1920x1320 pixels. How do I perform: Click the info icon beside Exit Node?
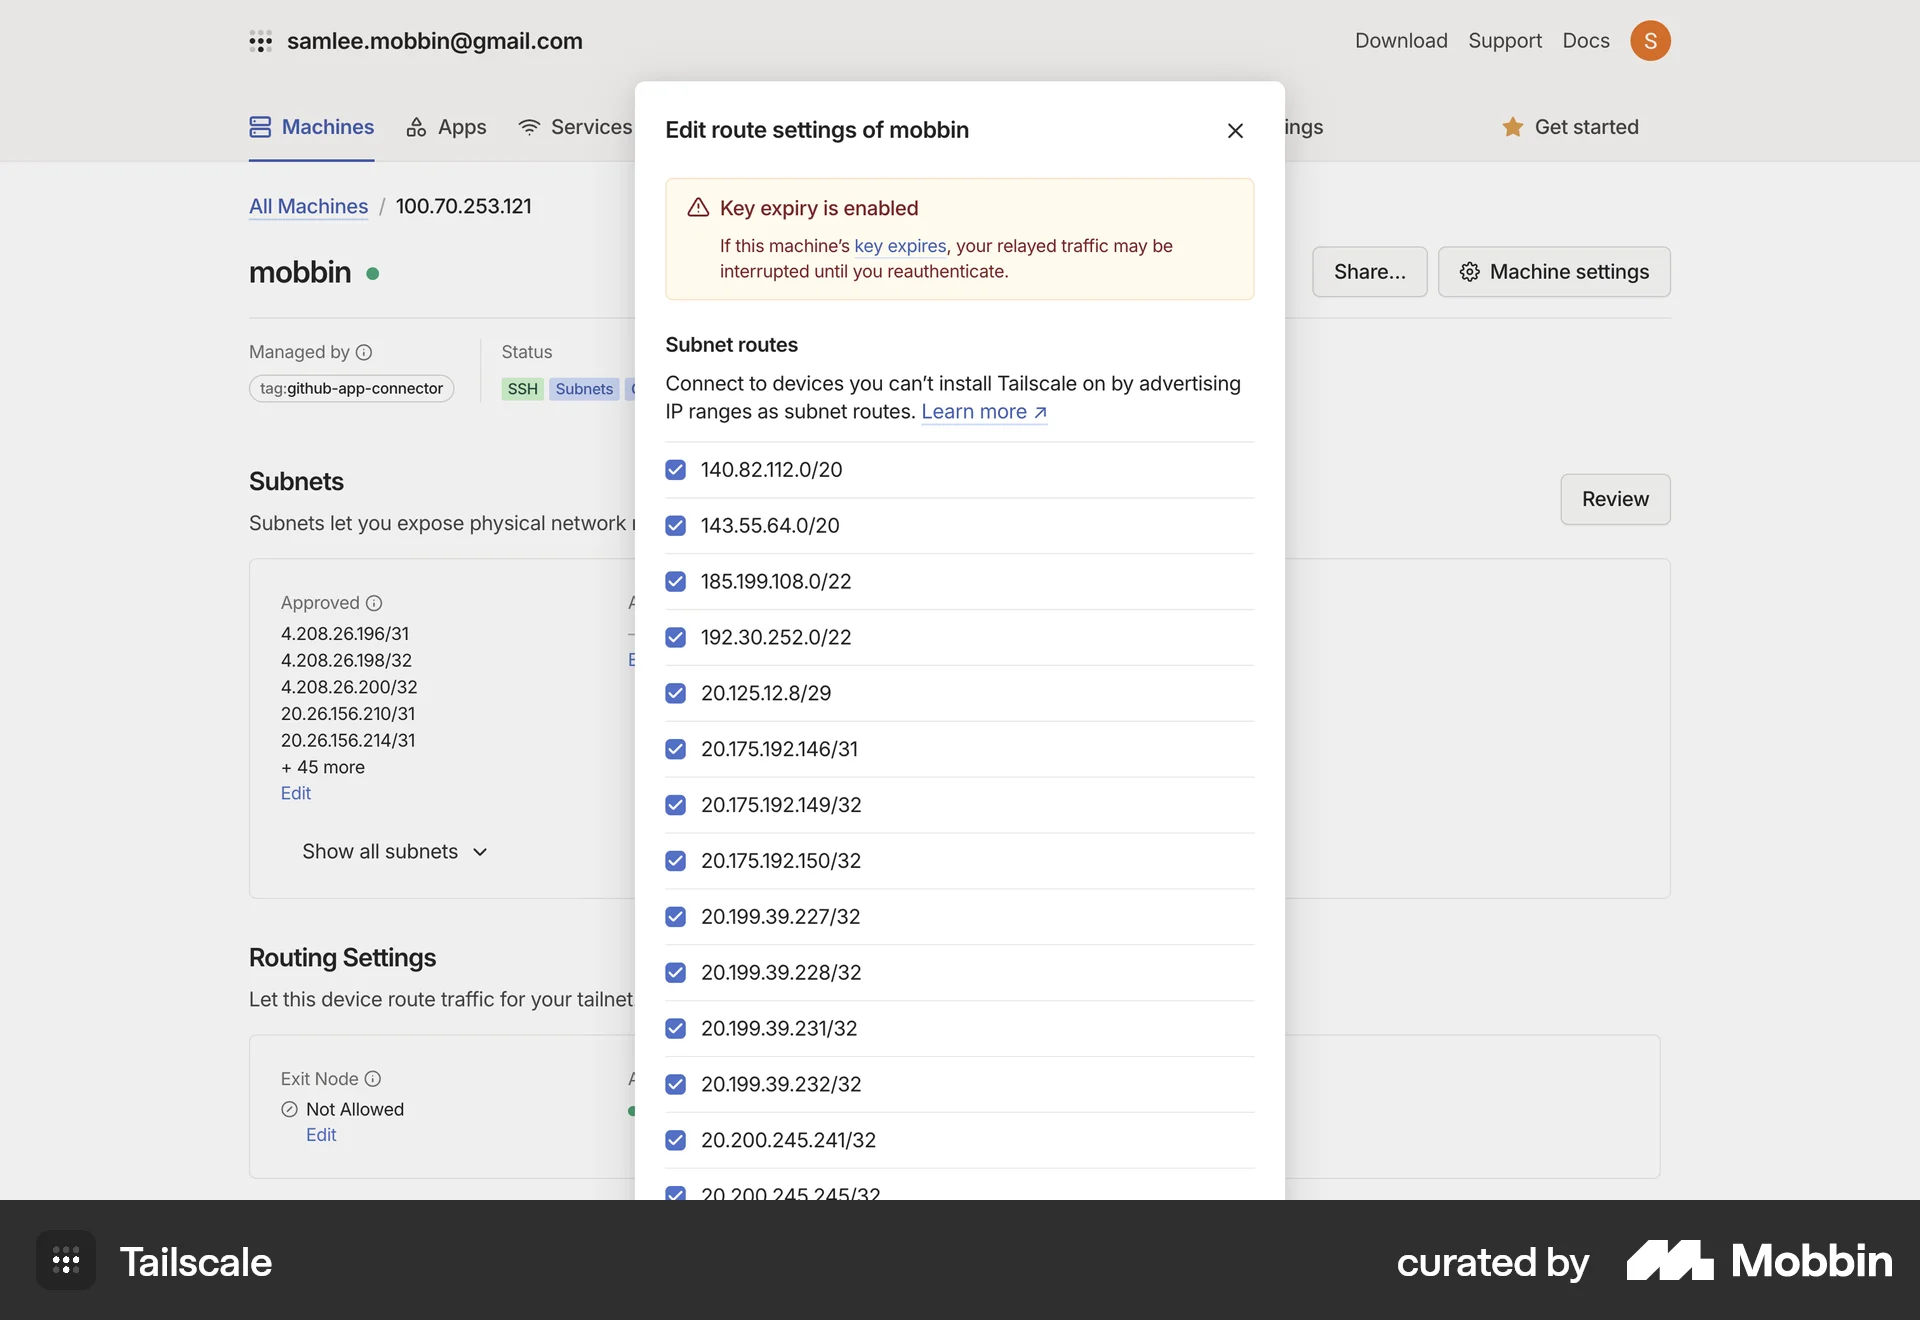(x=373, y=1079)
